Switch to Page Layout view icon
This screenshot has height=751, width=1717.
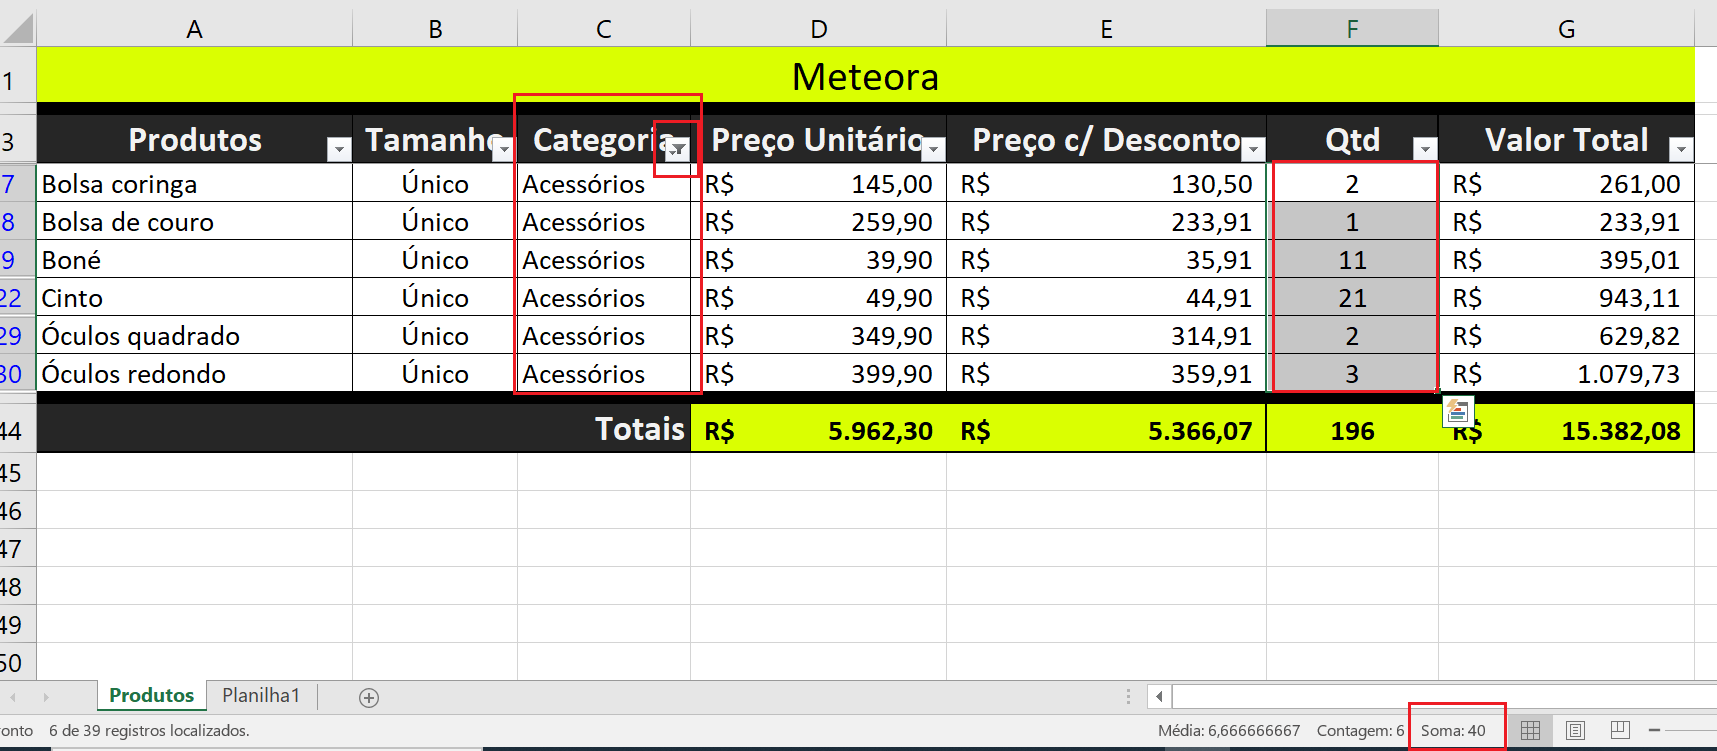(x=1575, y=731)
